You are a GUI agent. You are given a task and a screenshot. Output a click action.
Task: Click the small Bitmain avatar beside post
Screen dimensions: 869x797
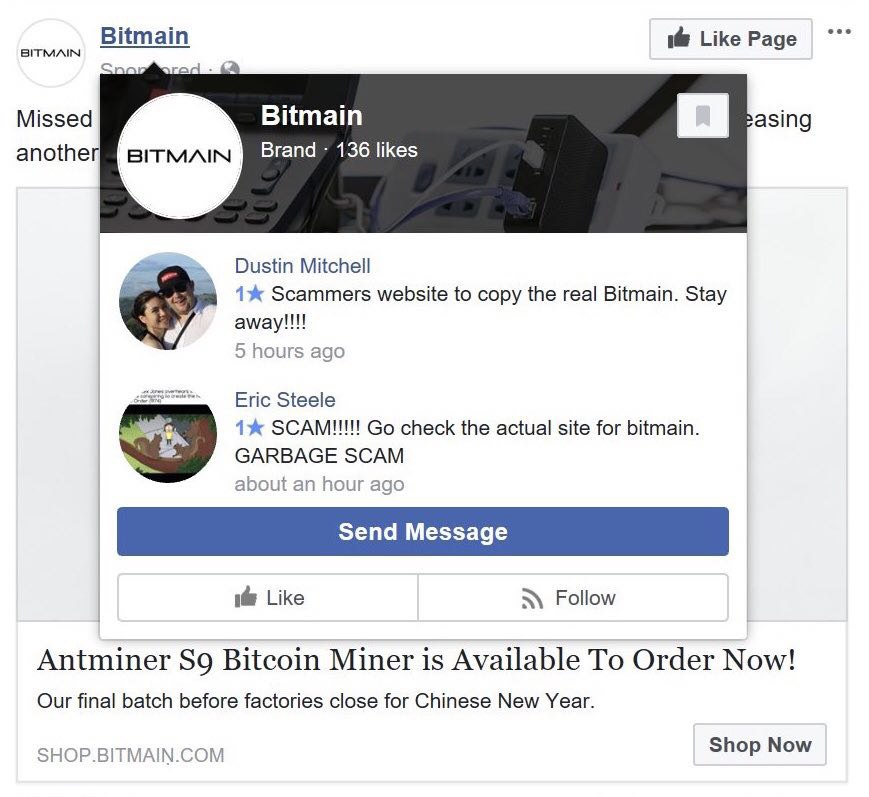50,53
